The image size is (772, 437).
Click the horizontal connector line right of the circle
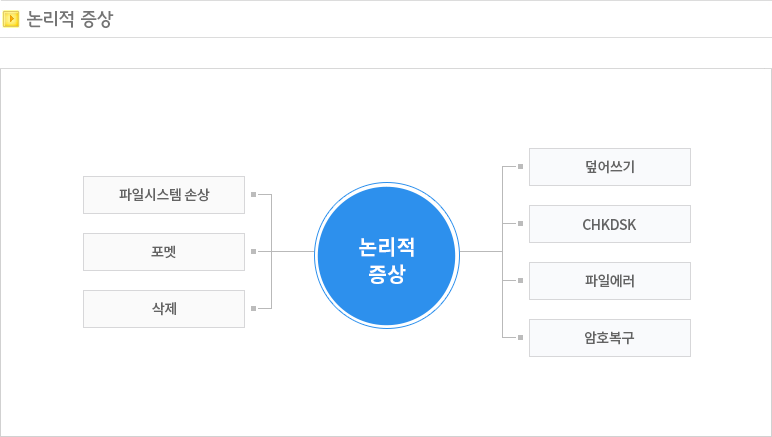(481, 252)
